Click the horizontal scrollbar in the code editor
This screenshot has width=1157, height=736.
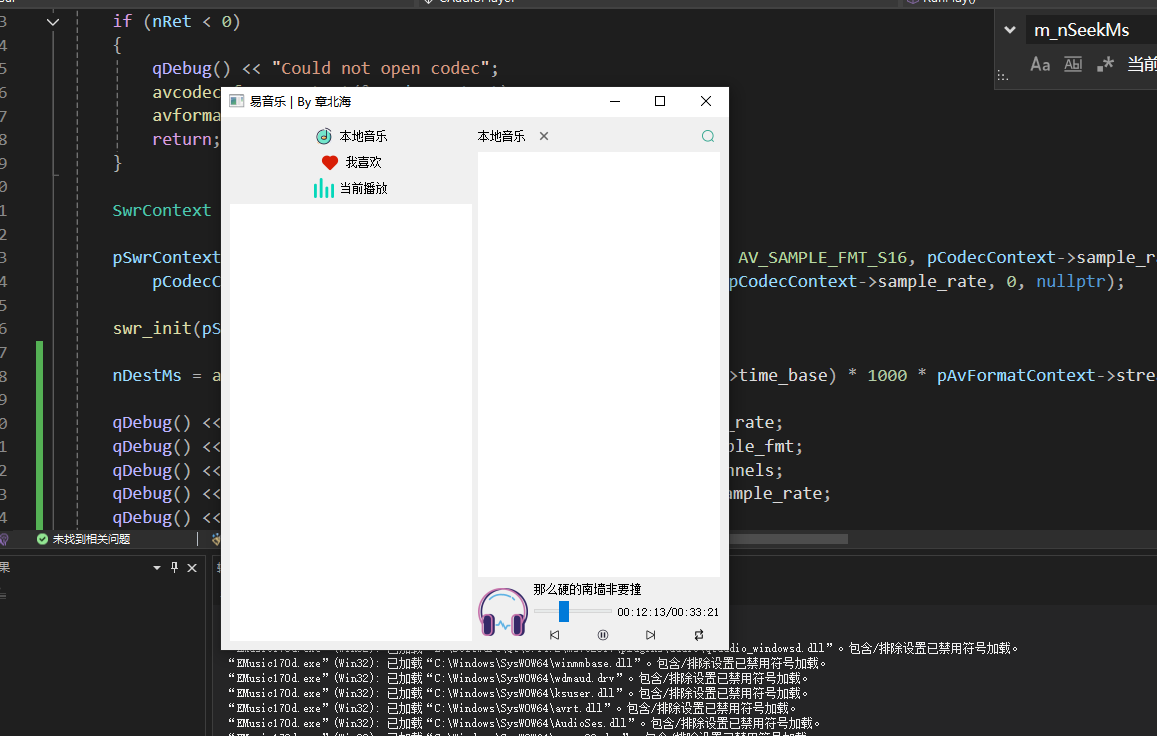click(x=789, y=539)
